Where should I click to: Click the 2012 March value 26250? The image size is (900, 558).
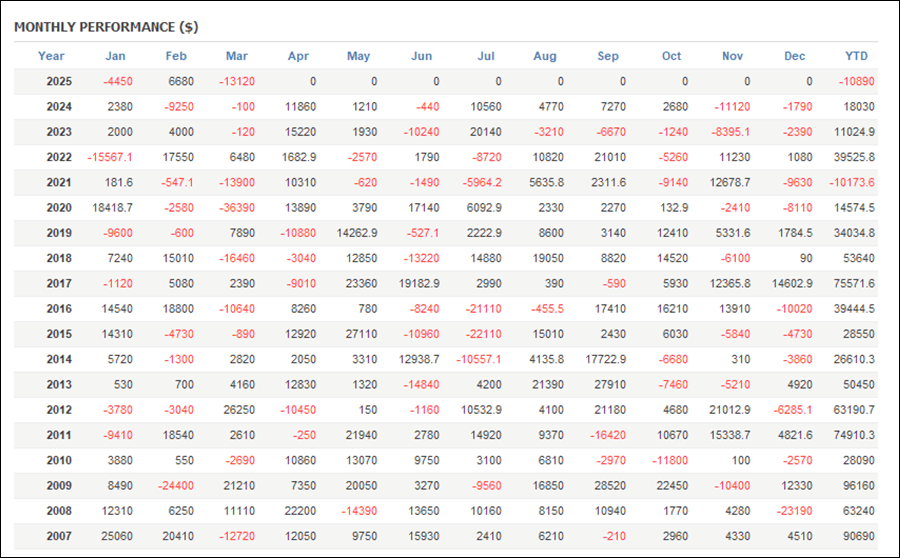tap(239, 410)
